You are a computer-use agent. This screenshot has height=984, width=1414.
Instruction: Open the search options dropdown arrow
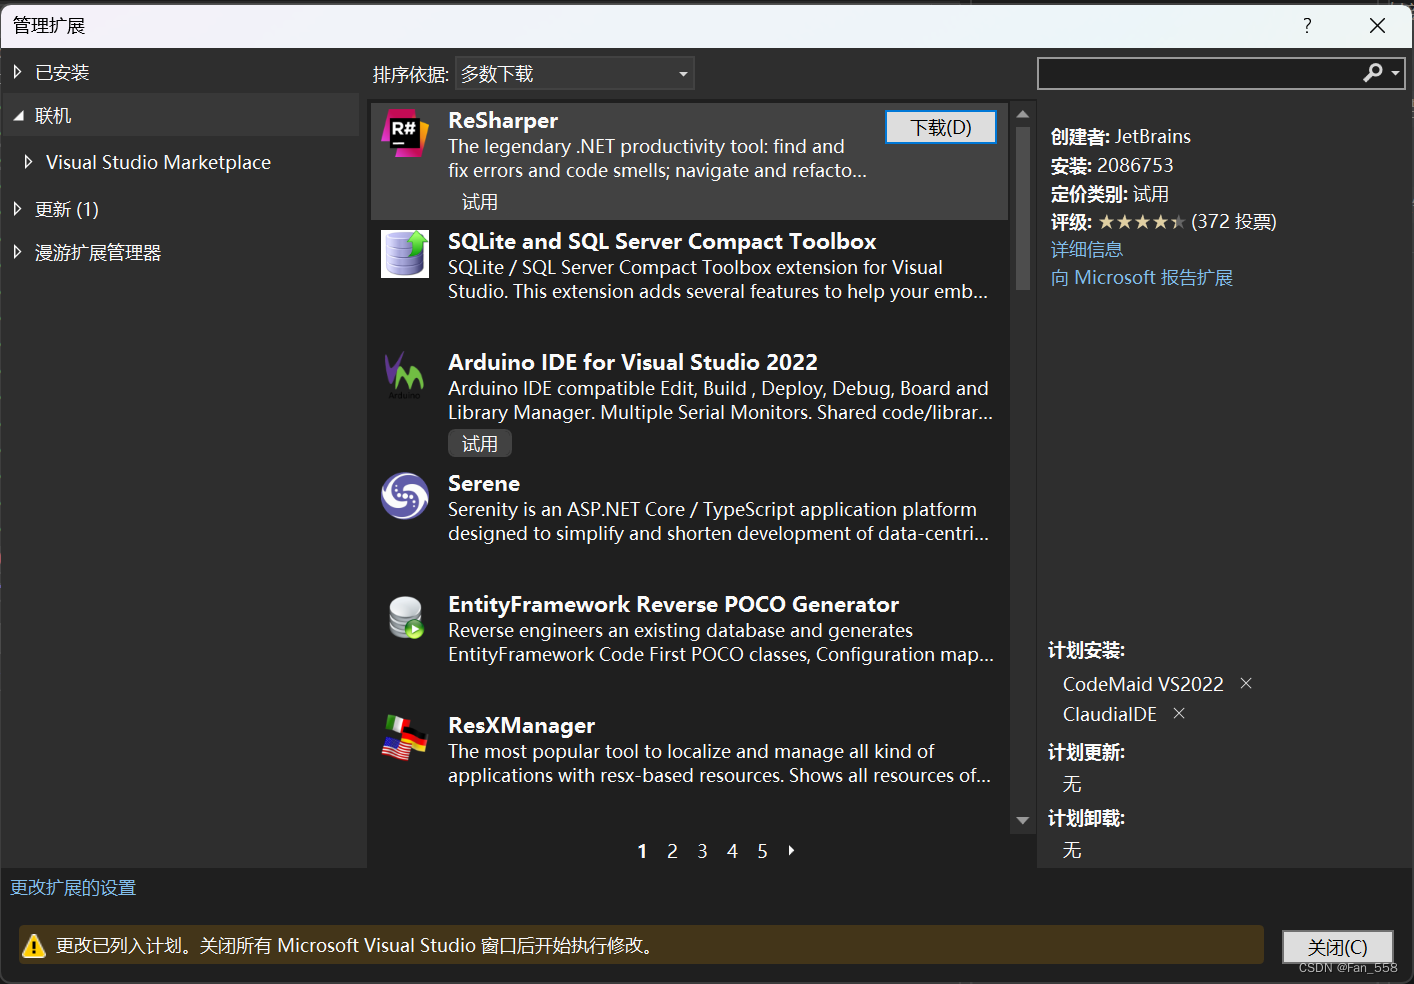click(x=1395, y=73)
